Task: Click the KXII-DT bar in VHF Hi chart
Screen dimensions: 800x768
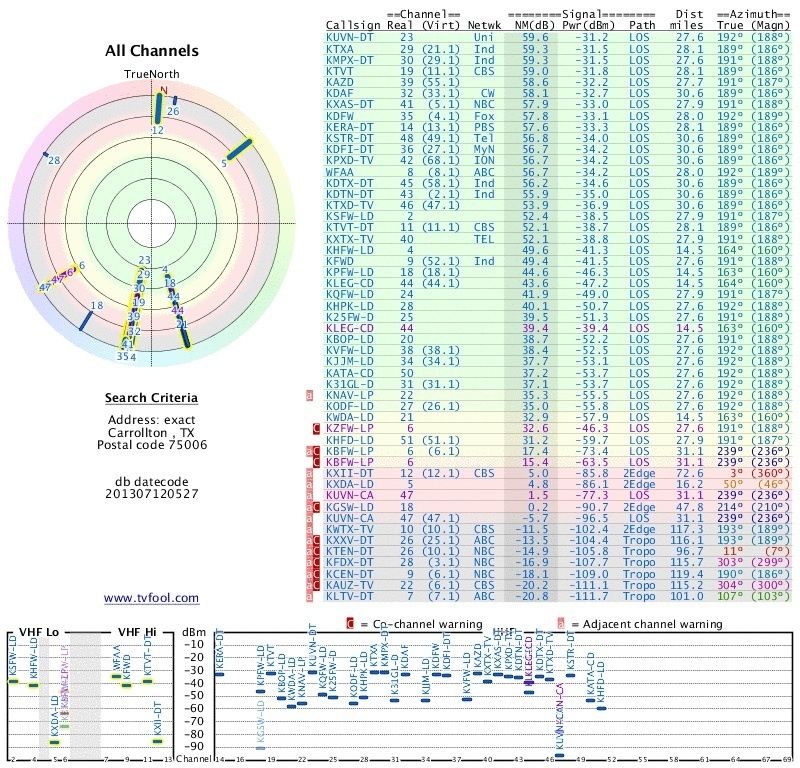Action: (158, 741)
